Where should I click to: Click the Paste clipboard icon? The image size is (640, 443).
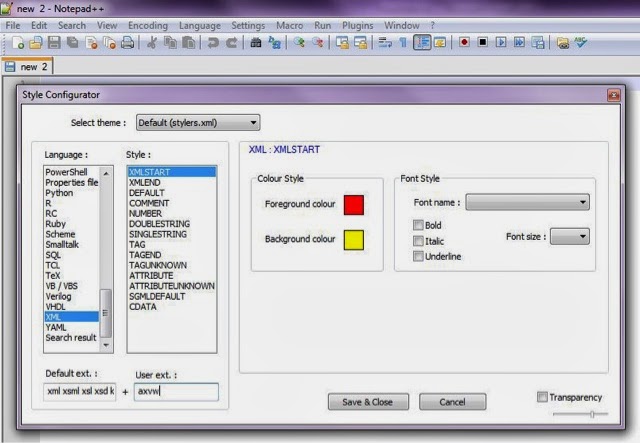click(188, 42)
